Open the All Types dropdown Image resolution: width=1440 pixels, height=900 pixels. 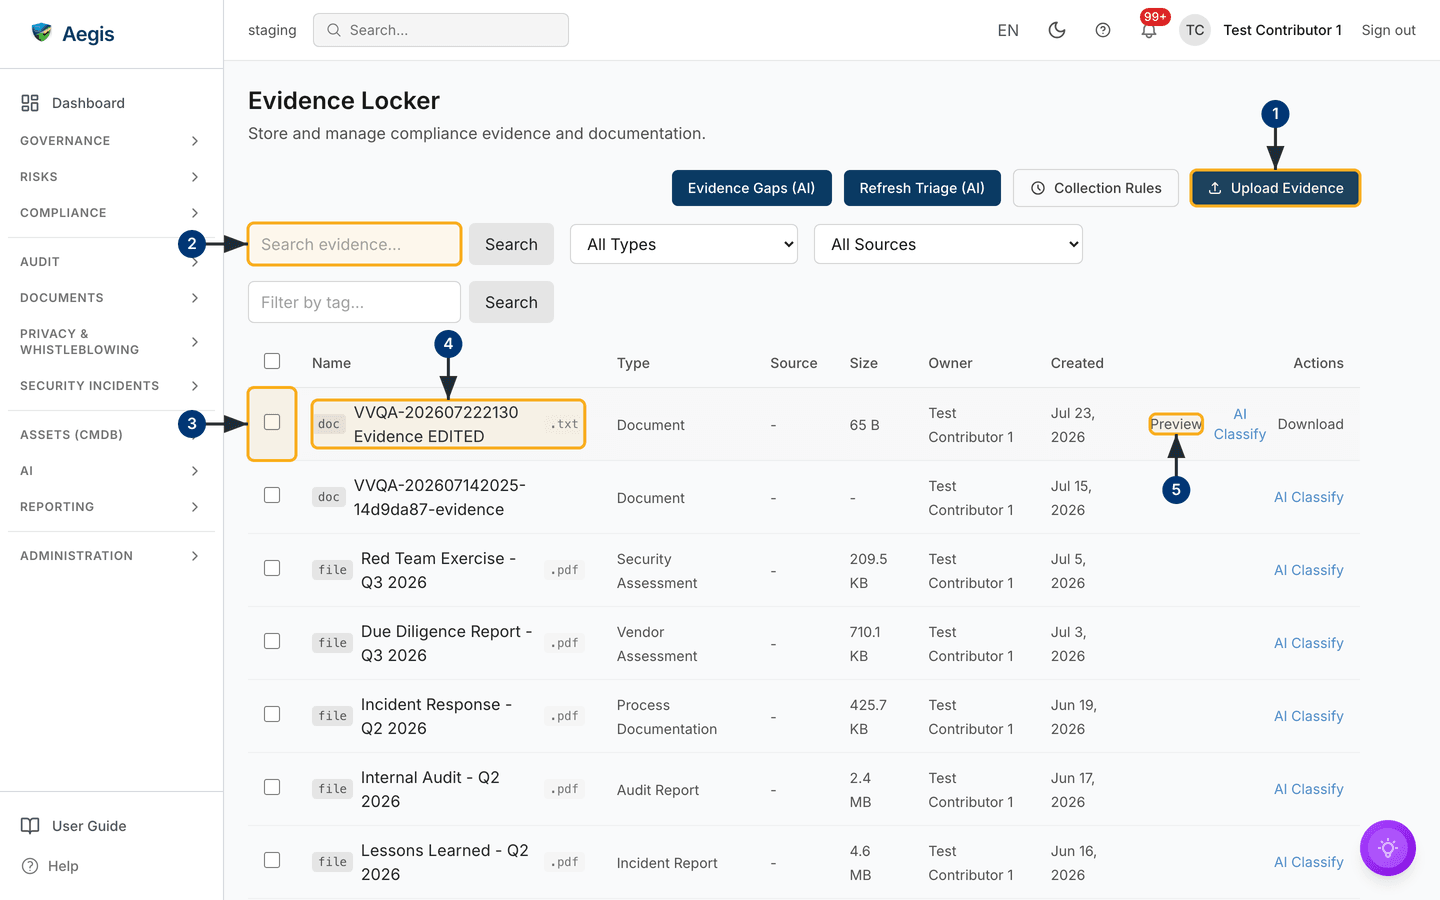684,244
